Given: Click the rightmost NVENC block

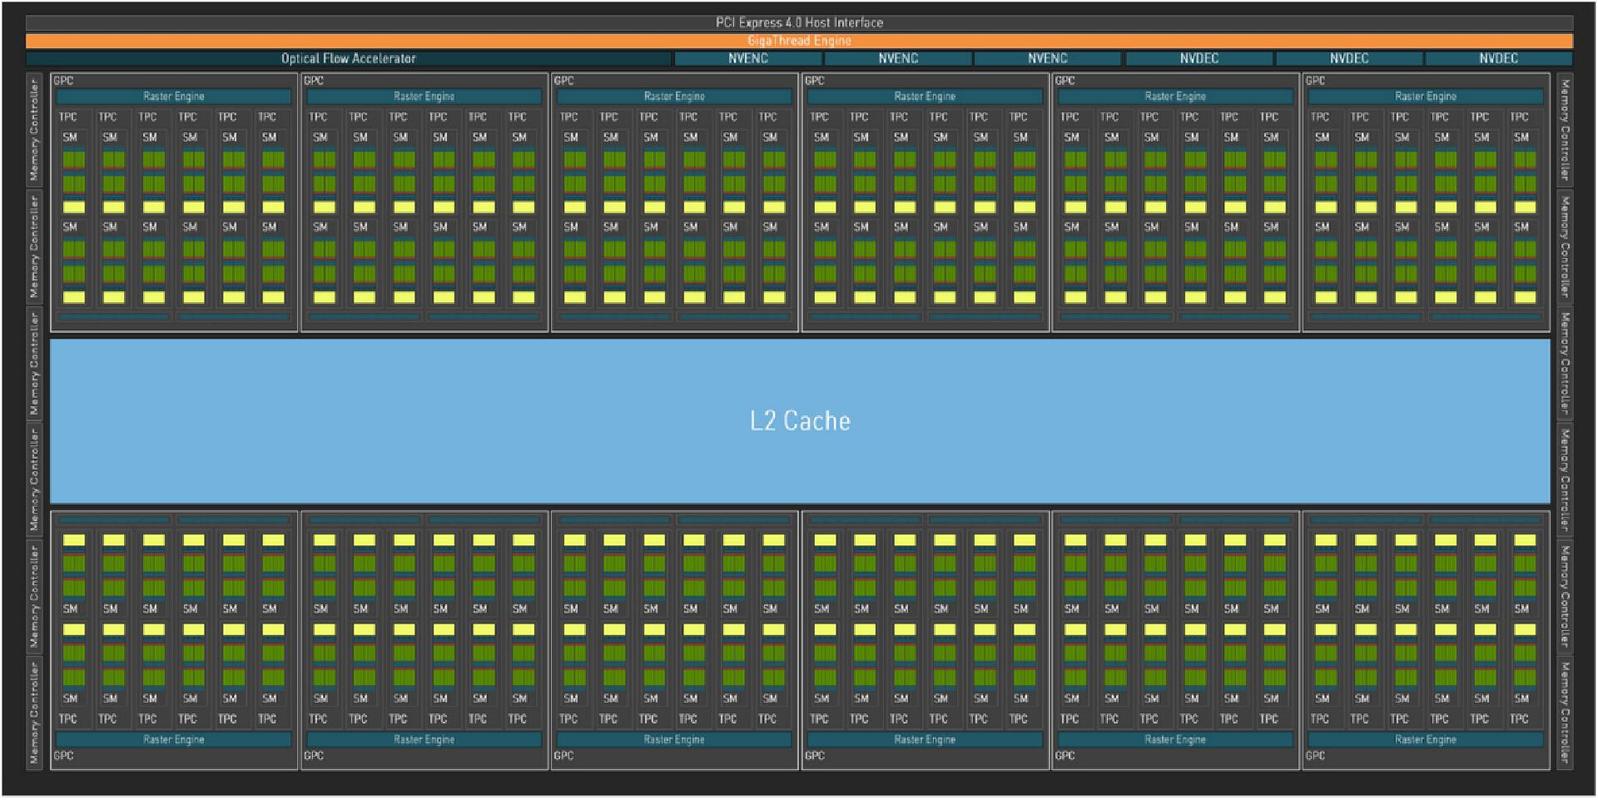Looking at the screenshot, I should pyautogui.click(x=1047, y=59).
